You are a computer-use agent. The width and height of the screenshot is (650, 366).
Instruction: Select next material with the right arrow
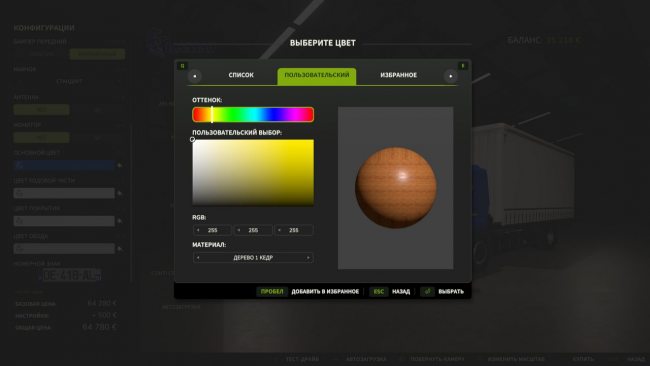coord(308,258)
